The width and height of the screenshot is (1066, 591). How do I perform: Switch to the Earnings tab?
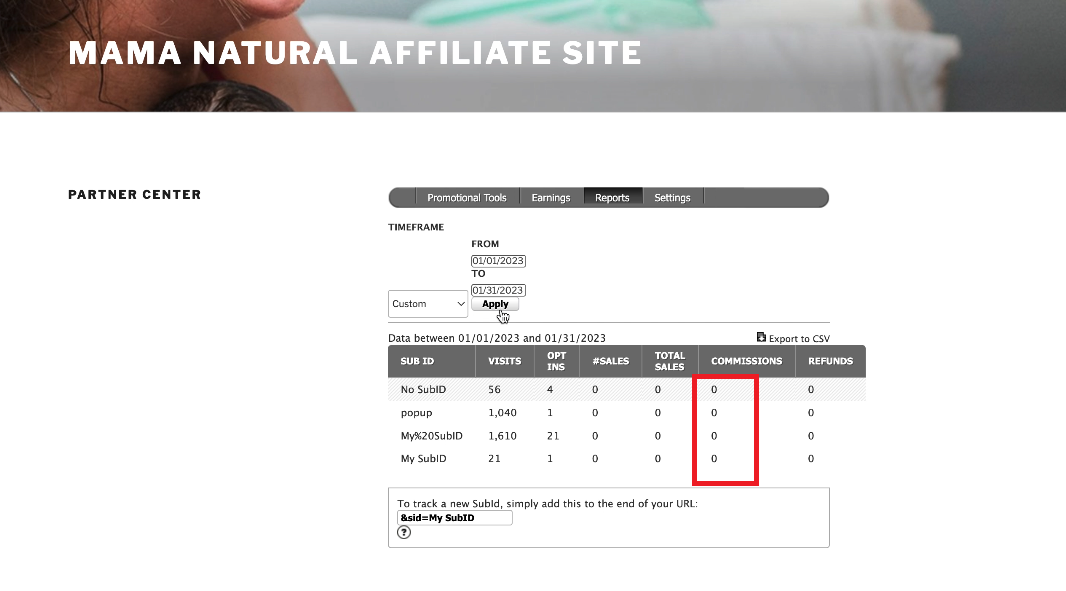tap(551, 198)
